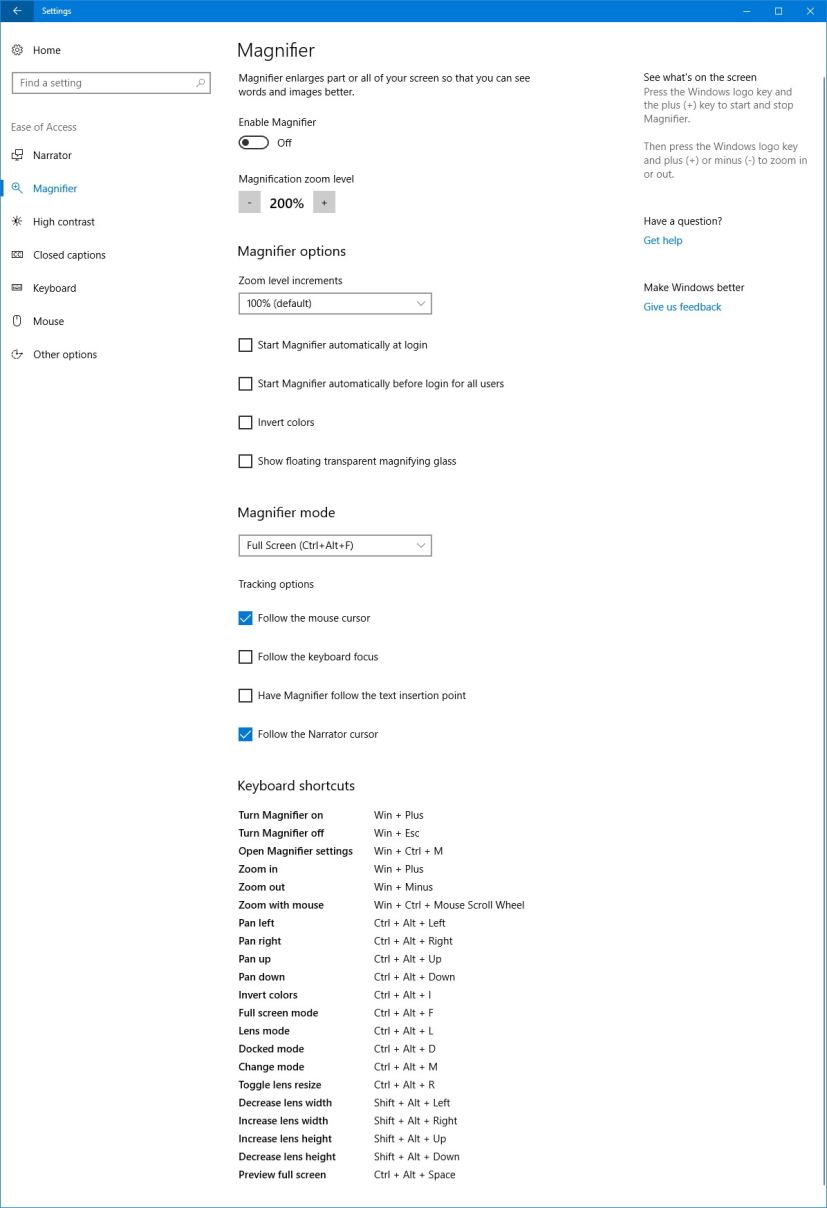
Task: Select the Other options icon
Action: [x=16, y=354]
